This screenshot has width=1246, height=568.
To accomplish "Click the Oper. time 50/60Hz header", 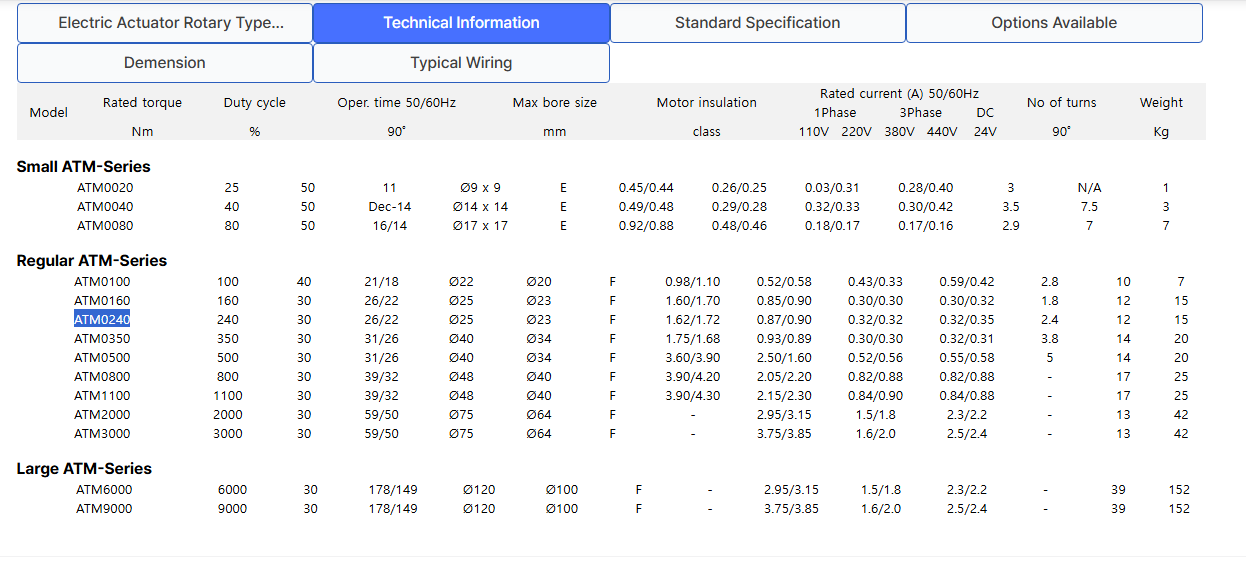I will (397, 103).
